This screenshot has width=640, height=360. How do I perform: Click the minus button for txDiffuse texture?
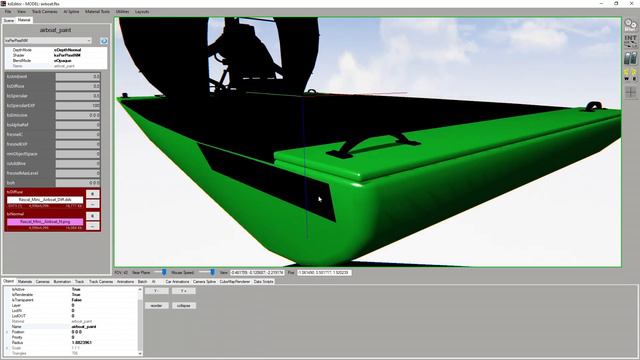coord(93,204)
